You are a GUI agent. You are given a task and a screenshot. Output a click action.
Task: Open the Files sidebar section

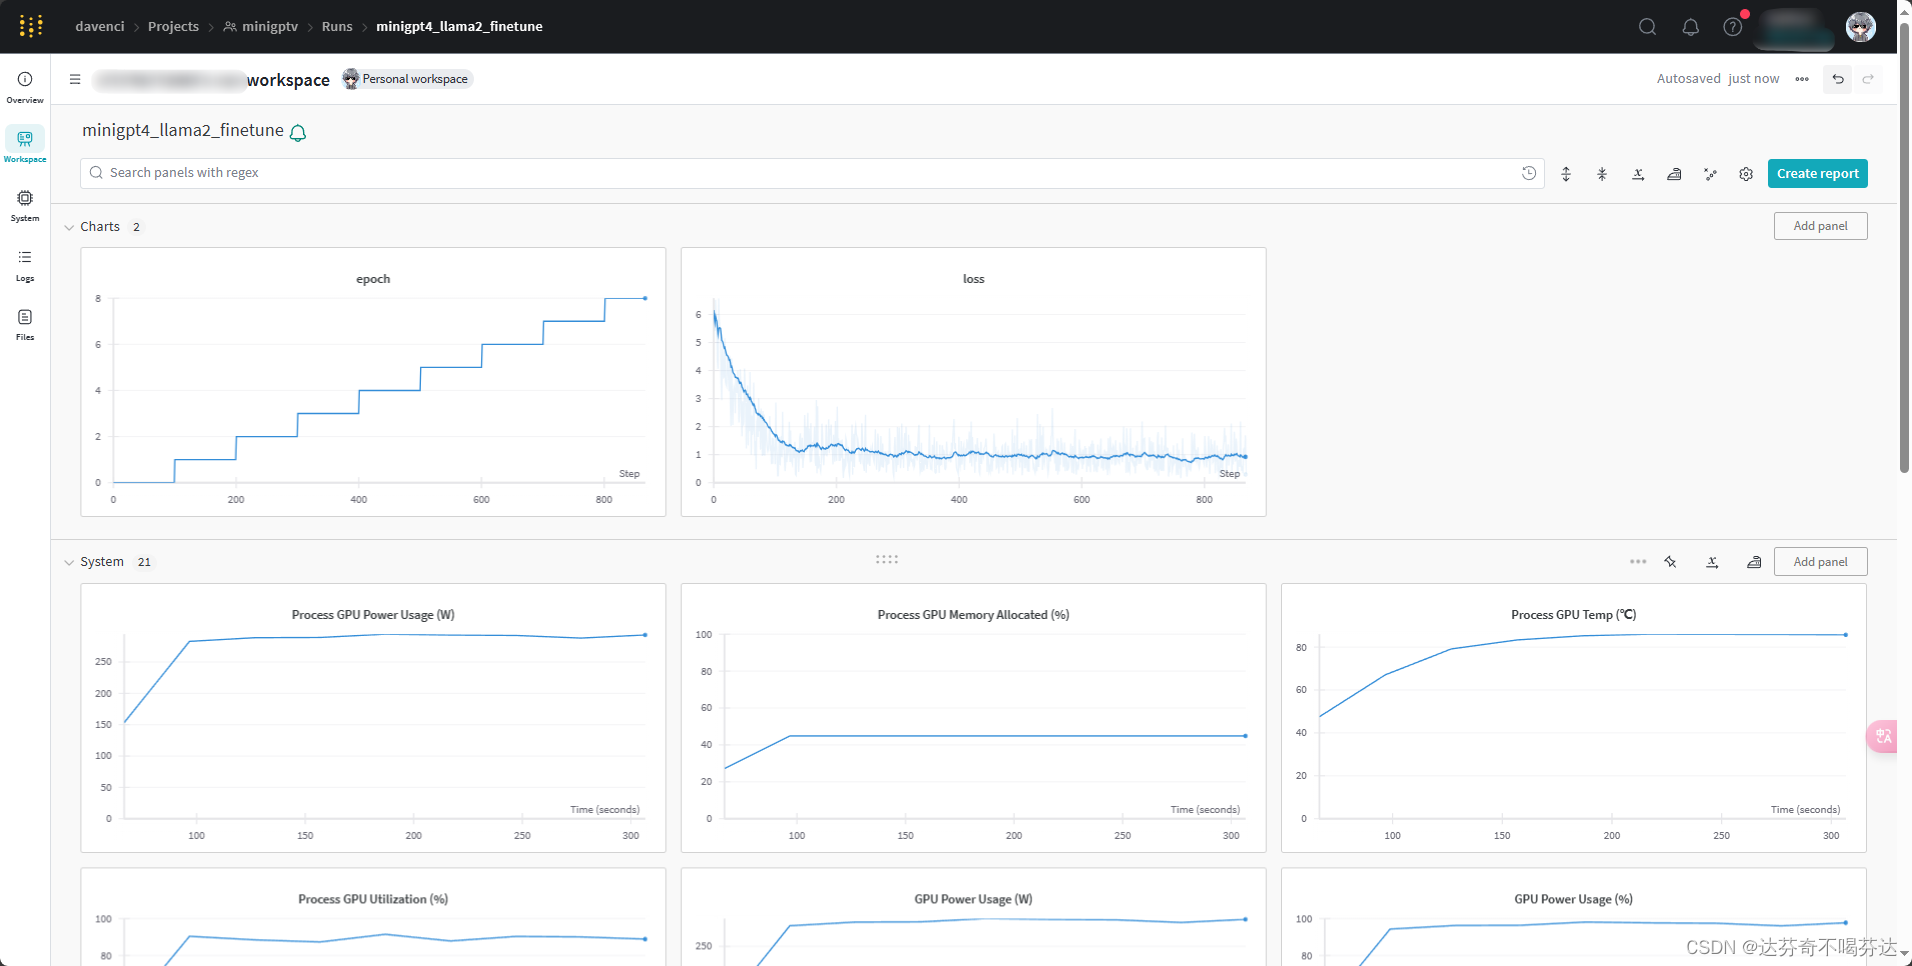click(x=25, y=324)
